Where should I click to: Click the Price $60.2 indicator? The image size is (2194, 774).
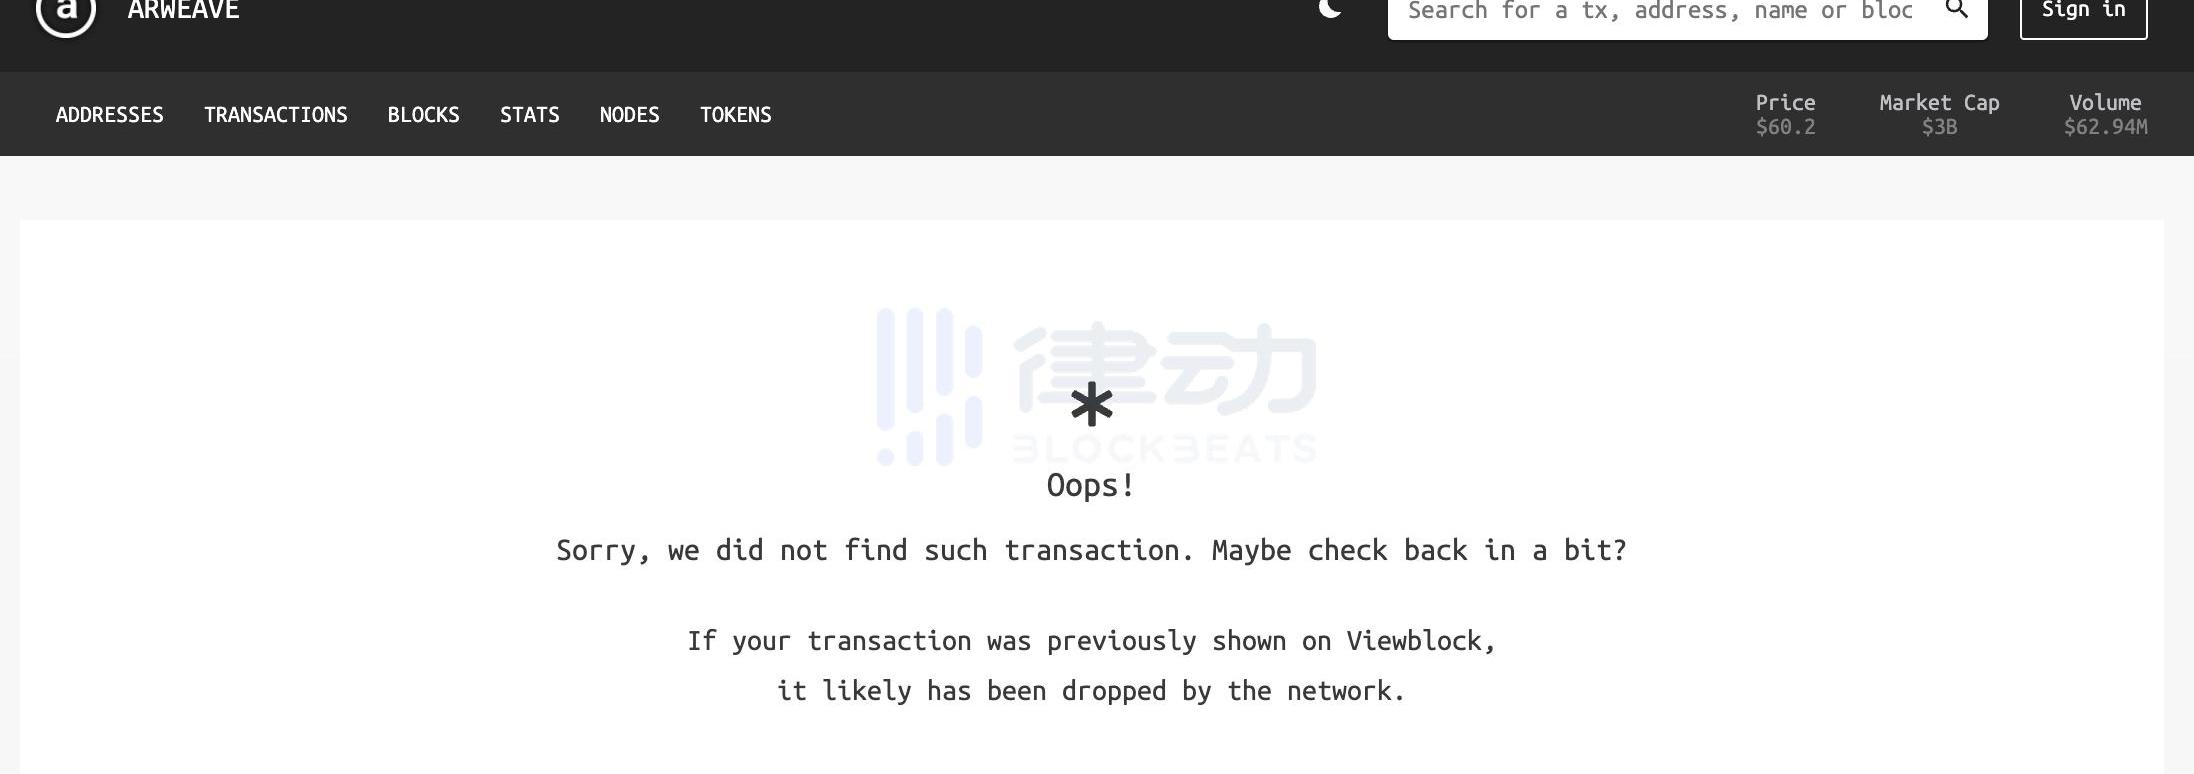coord(1786,114)
